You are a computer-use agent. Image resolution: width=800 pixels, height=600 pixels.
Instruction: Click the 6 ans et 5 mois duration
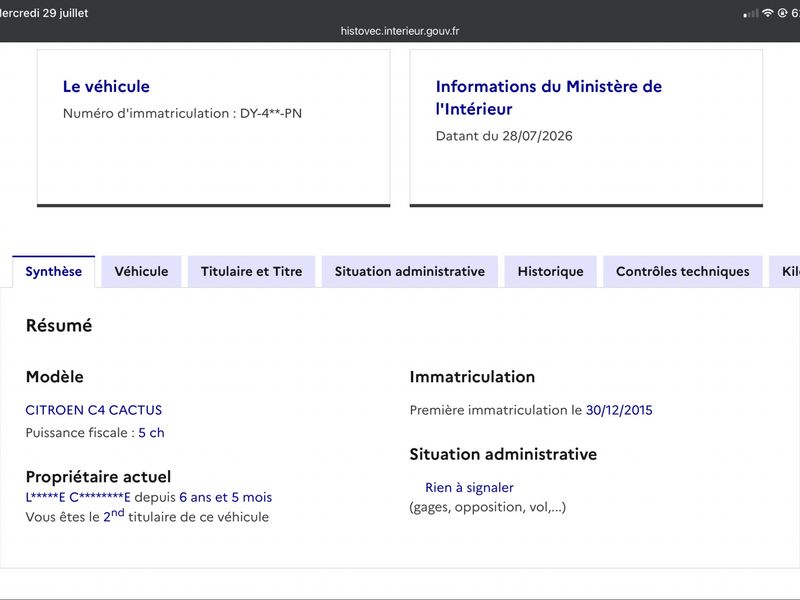pyautogui.click(x=226, y=497)
